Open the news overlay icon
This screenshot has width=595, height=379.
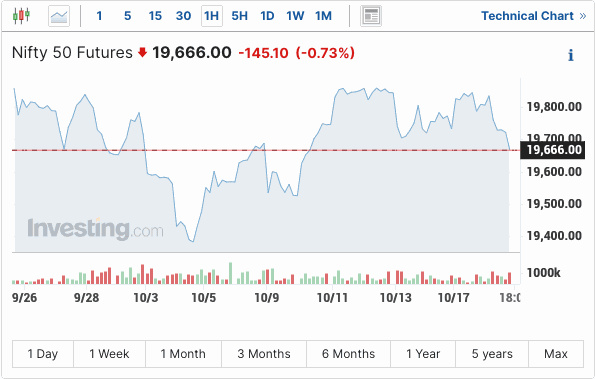click(371, 16)
